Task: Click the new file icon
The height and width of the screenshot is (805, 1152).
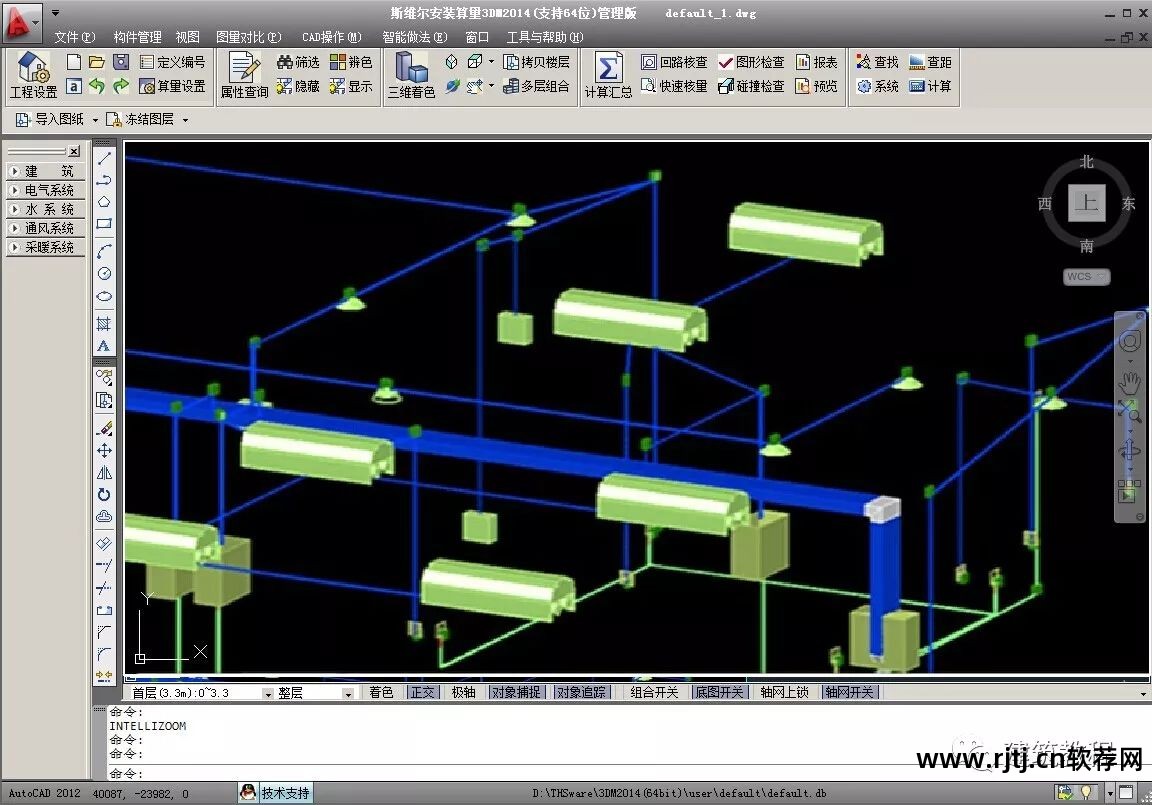Action: pyautogui.click(x=73, y=62)
